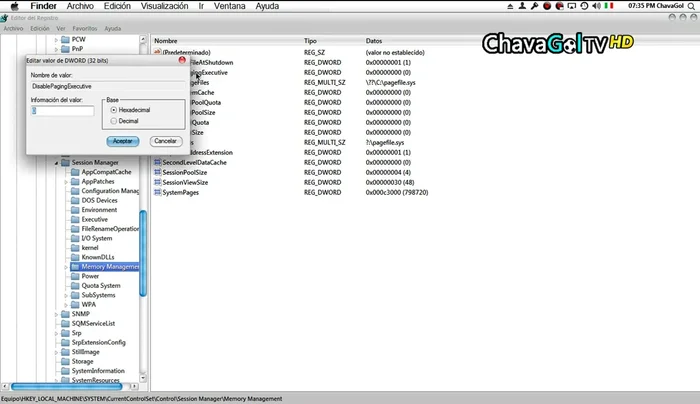Click the tree scroll-down arrow

(143, 379)
